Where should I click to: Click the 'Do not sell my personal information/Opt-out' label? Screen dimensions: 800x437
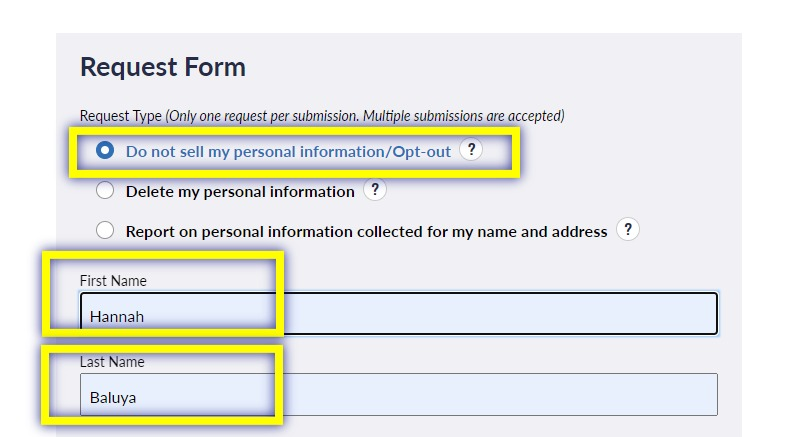tap(288, 152)
